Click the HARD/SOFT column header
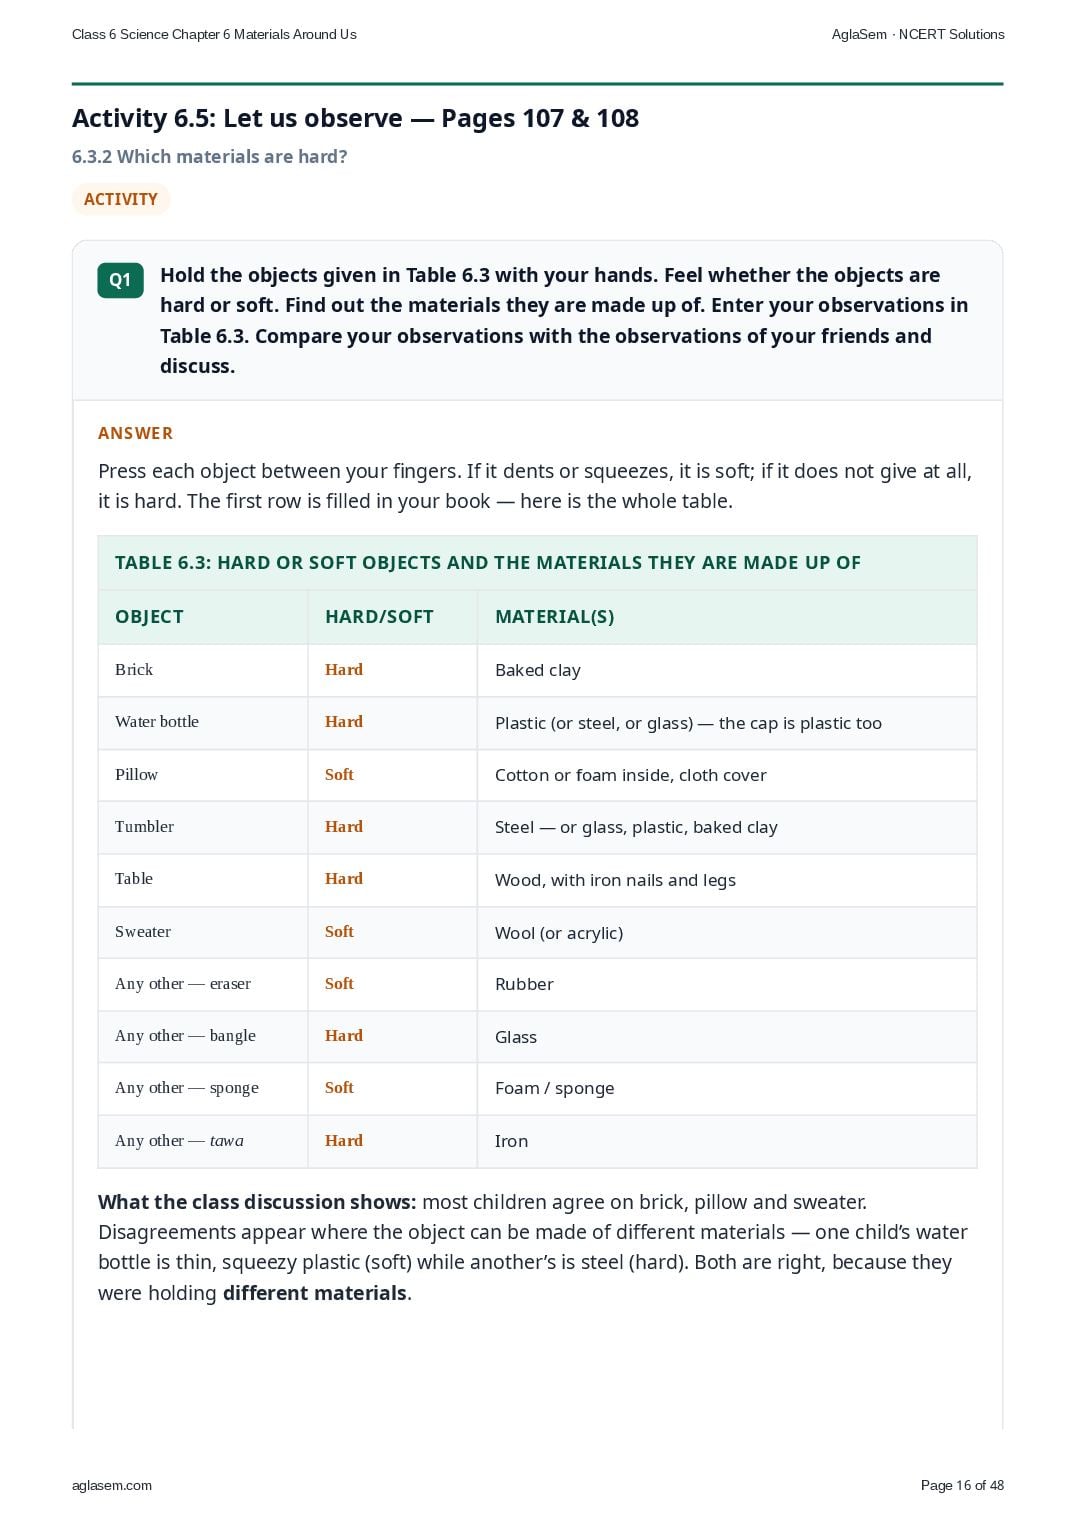Screen dimensions: 1076x1522 [x=393, y=617]
